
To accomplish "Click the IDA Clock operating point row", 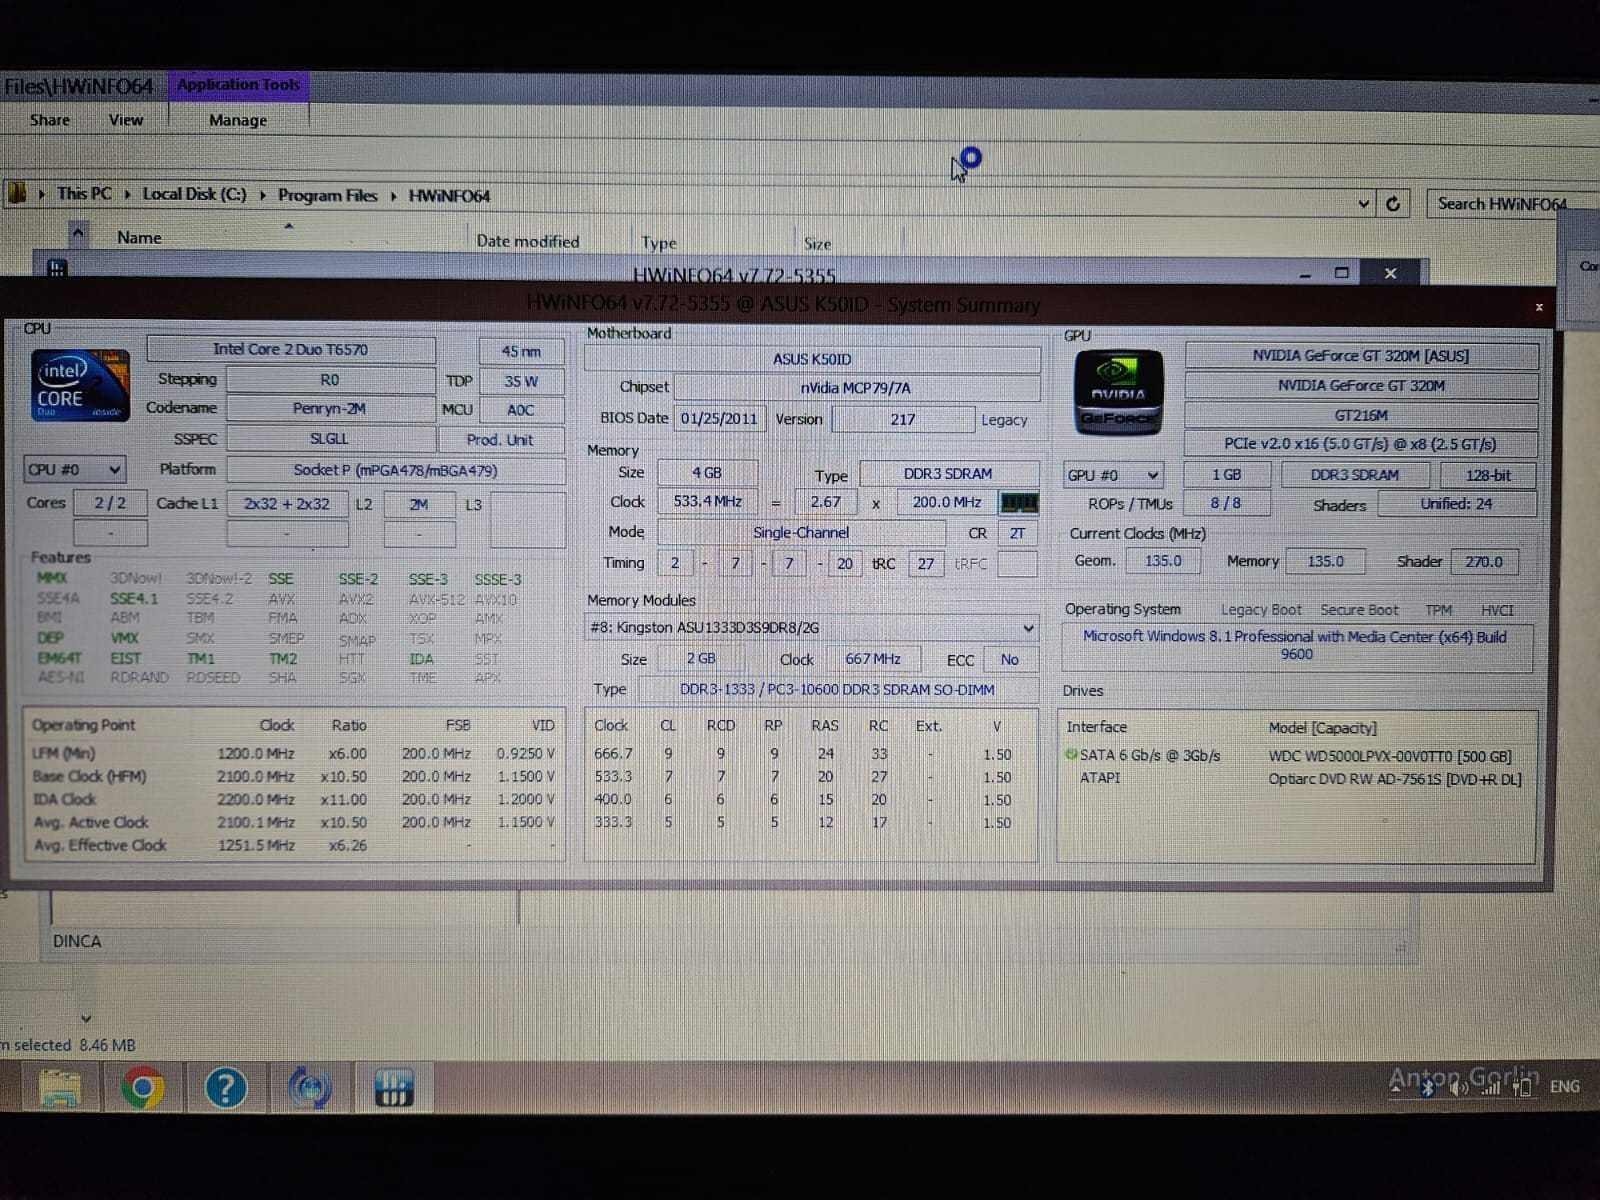I will click(x=293, y=799).
